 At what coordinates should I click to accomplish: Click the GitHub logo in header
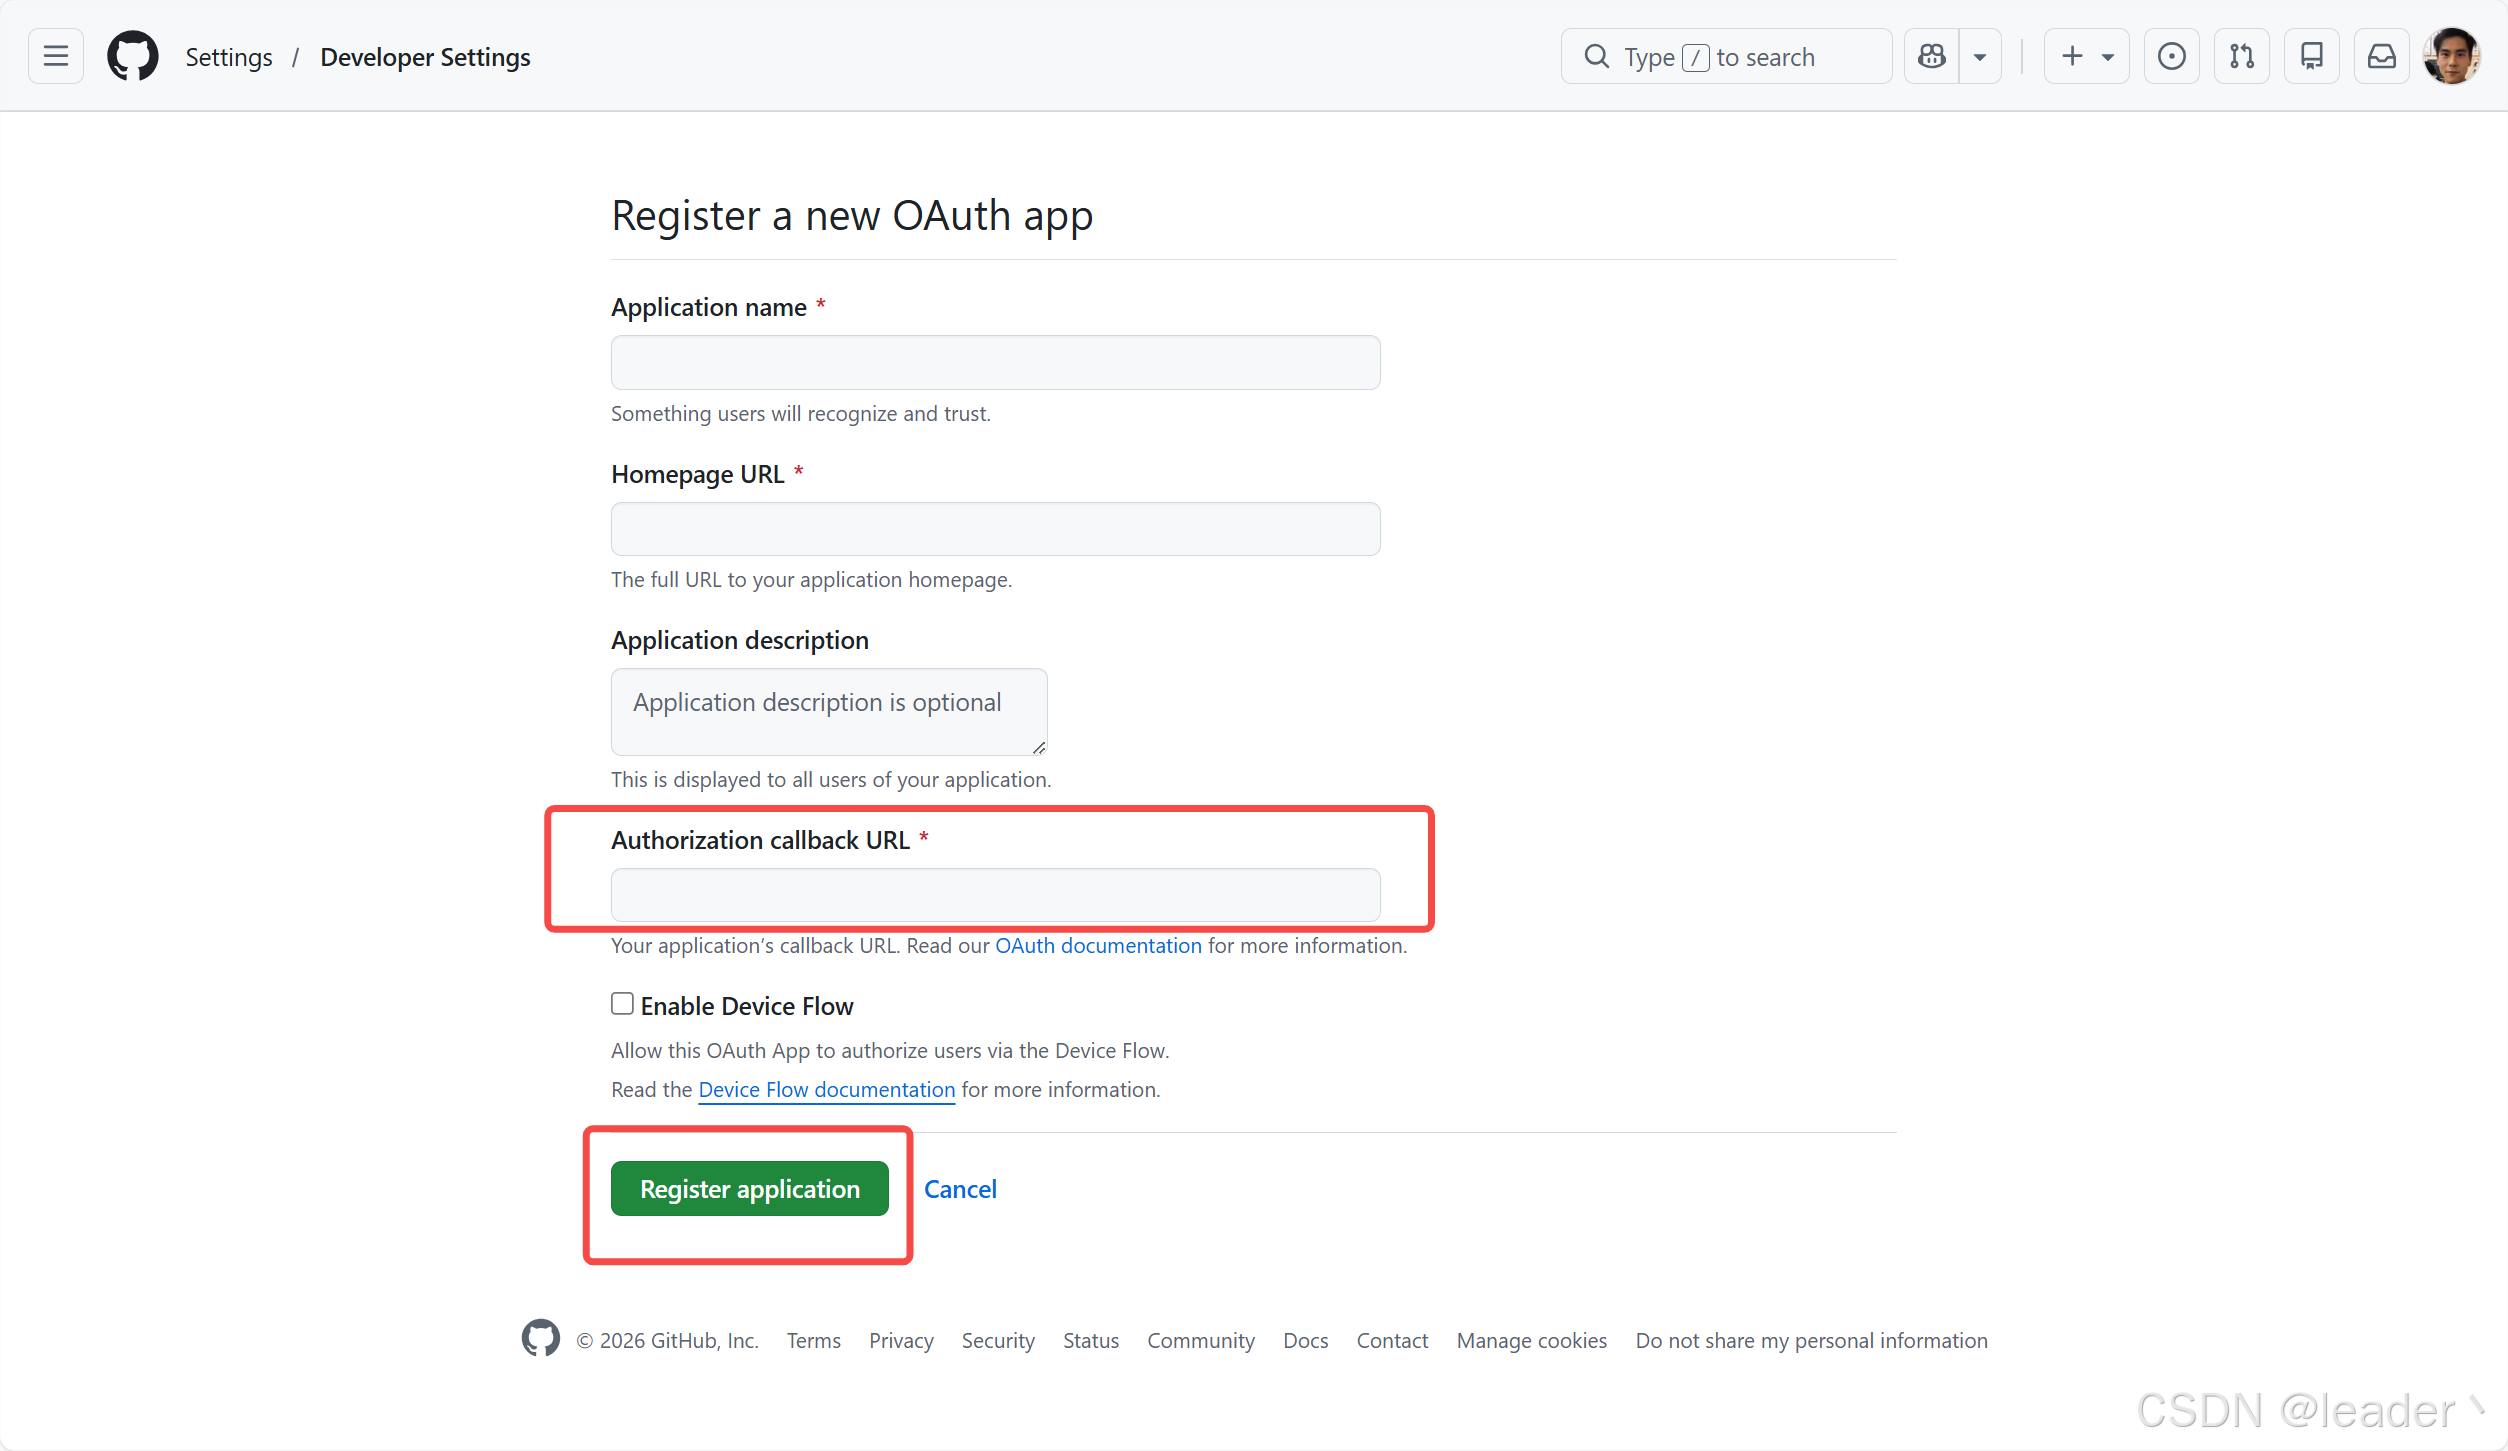(133, 56)
